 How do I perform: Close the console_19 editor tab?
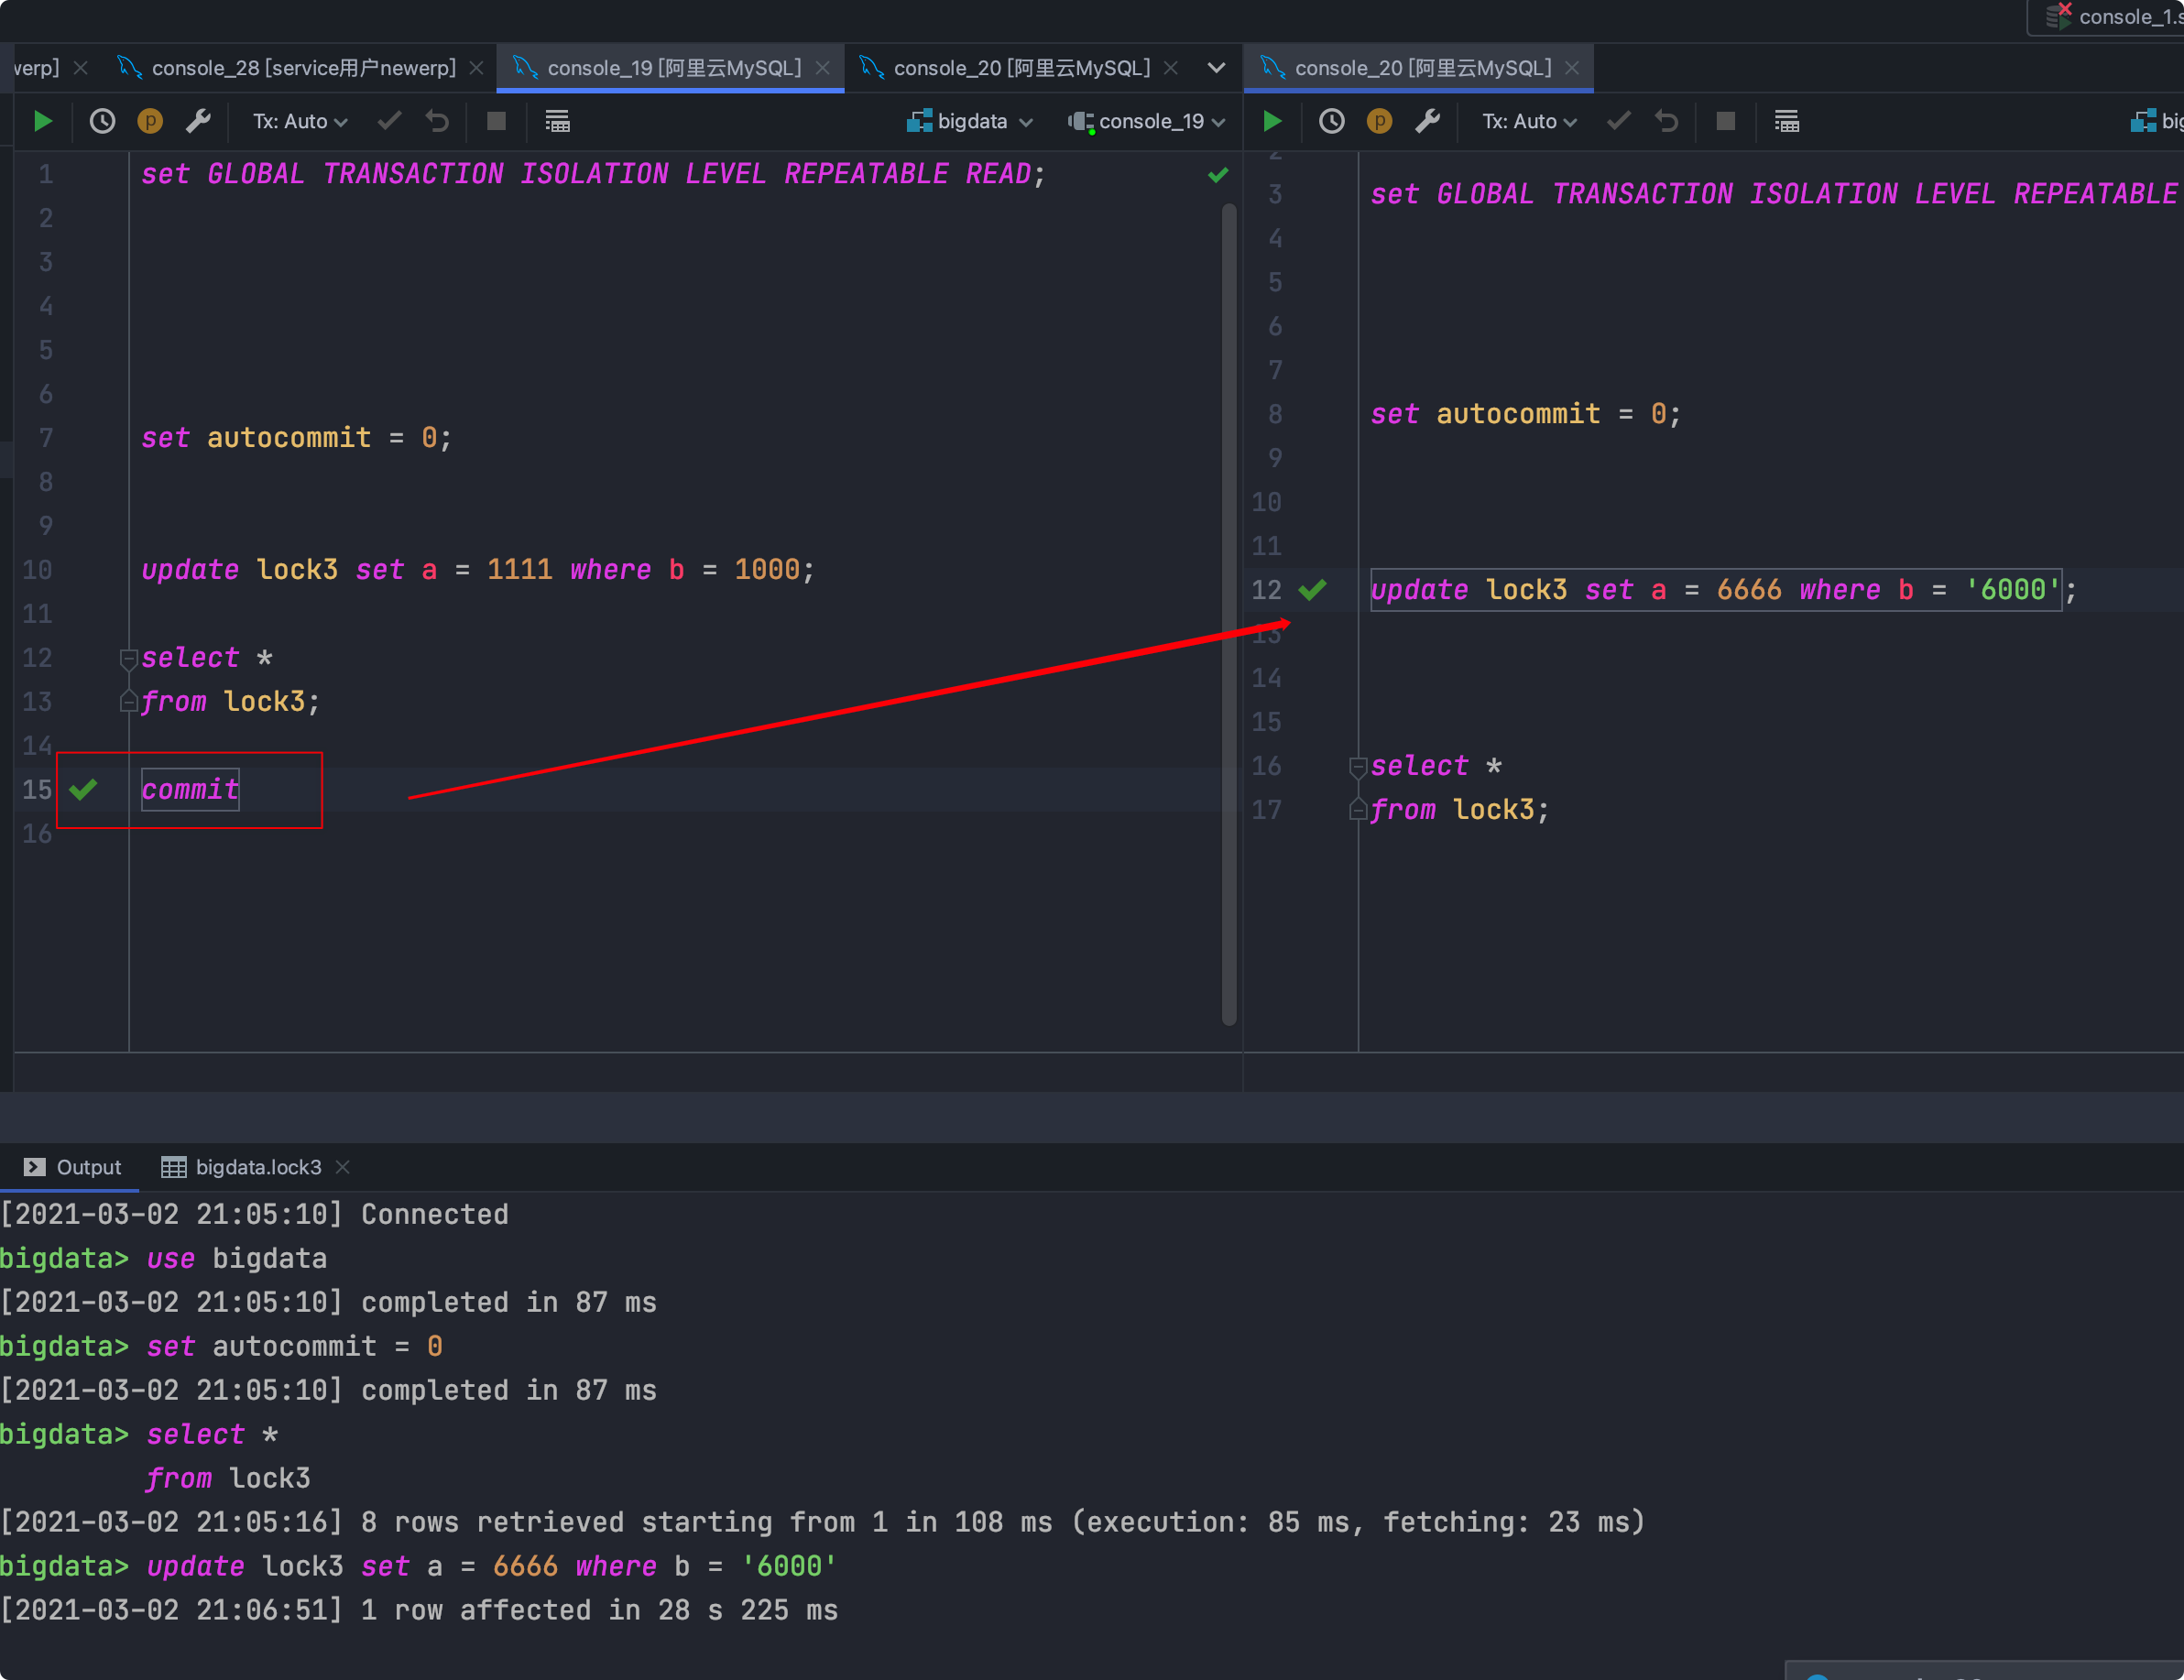pos(823,68)
